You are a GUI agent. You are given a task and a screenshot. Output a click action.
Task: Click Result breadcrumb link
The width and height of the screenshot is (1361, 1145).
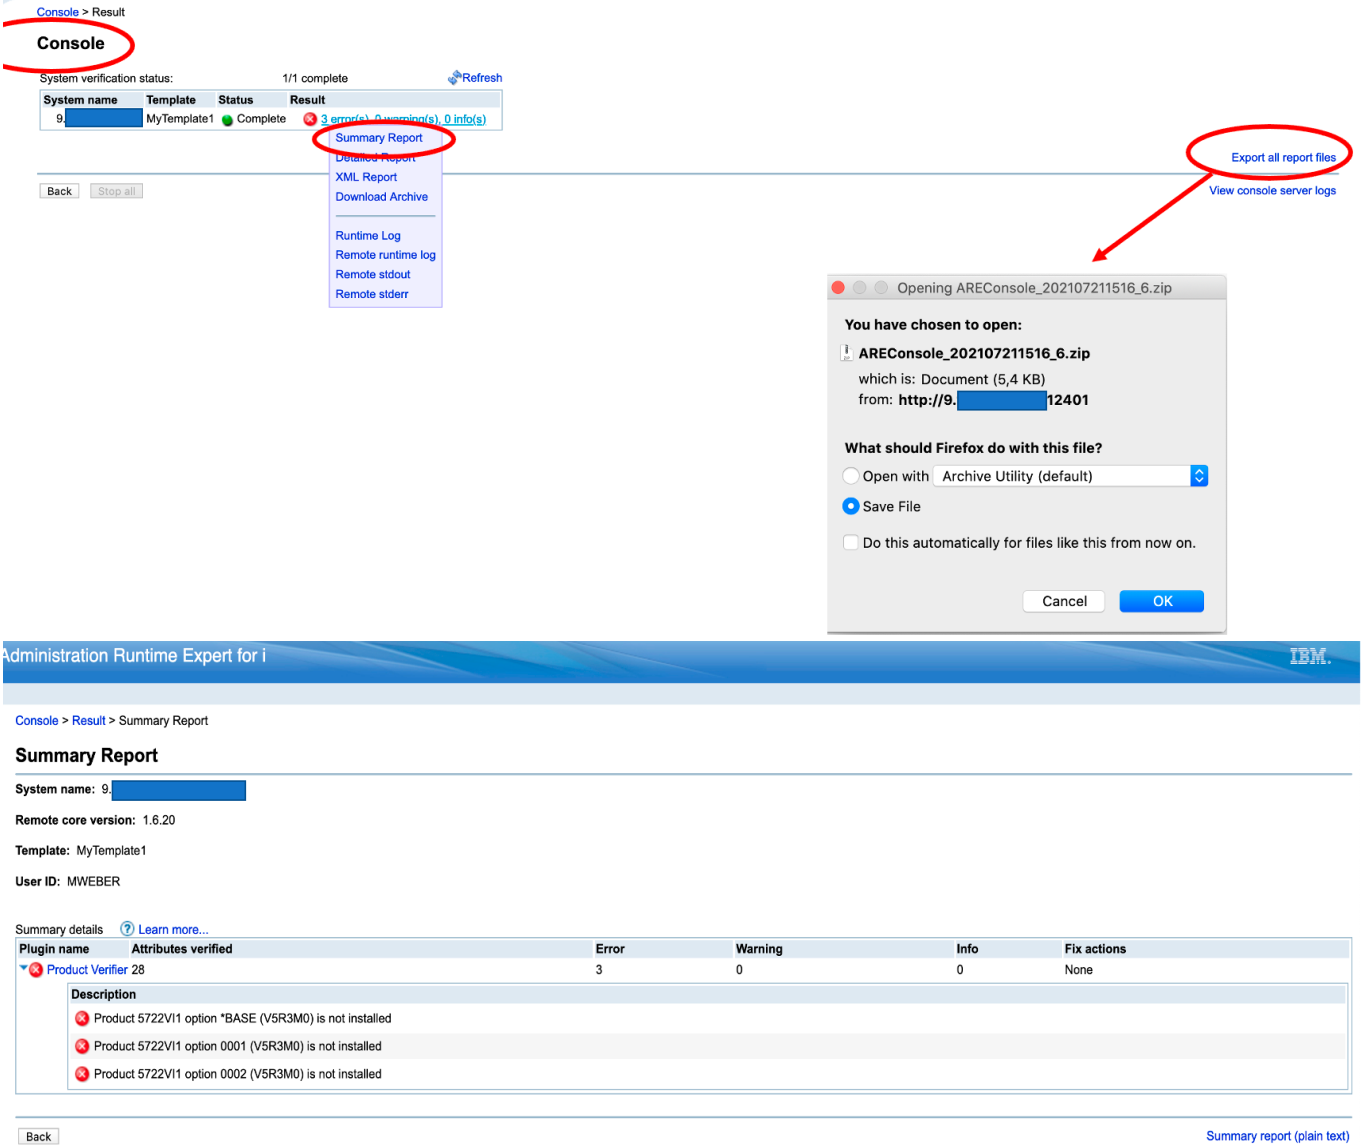[x=88, y=720]
